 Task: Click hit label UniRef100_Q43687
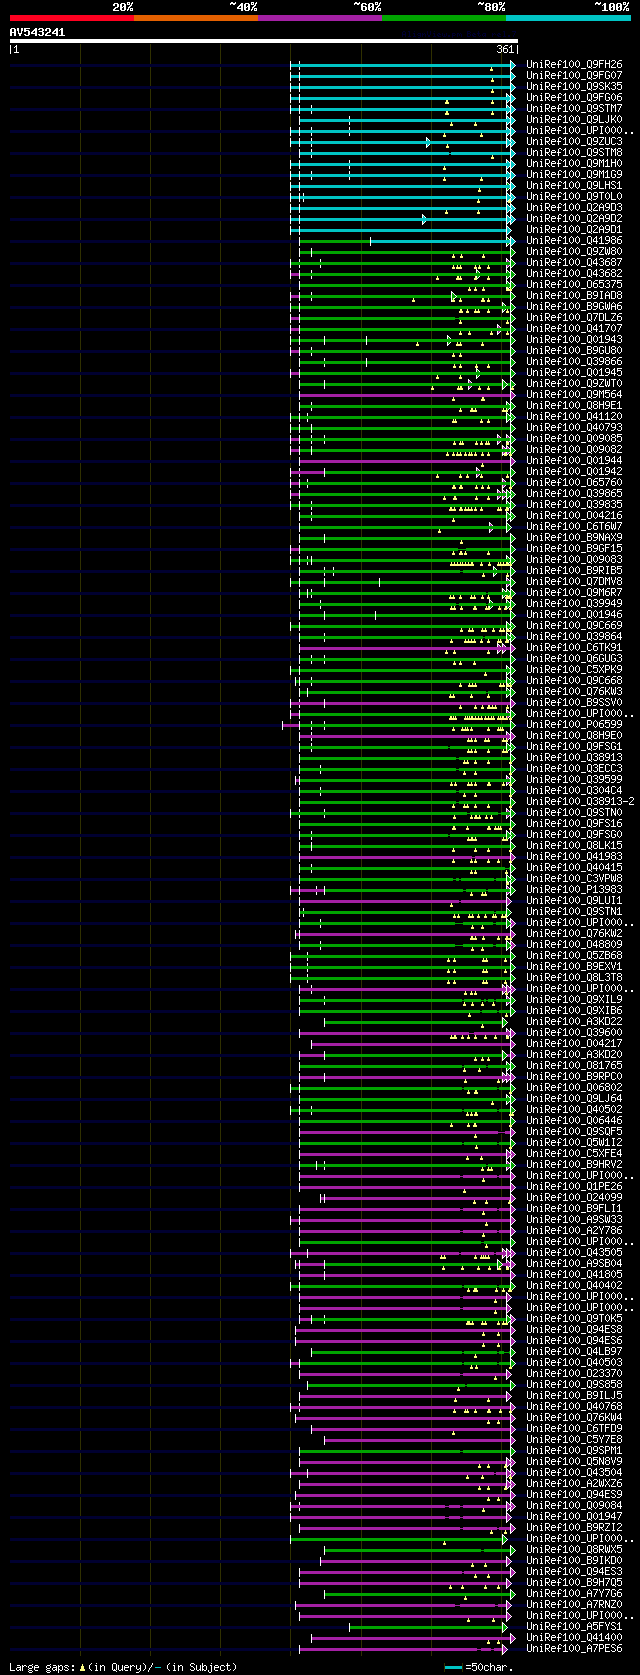tap(574, 262)
